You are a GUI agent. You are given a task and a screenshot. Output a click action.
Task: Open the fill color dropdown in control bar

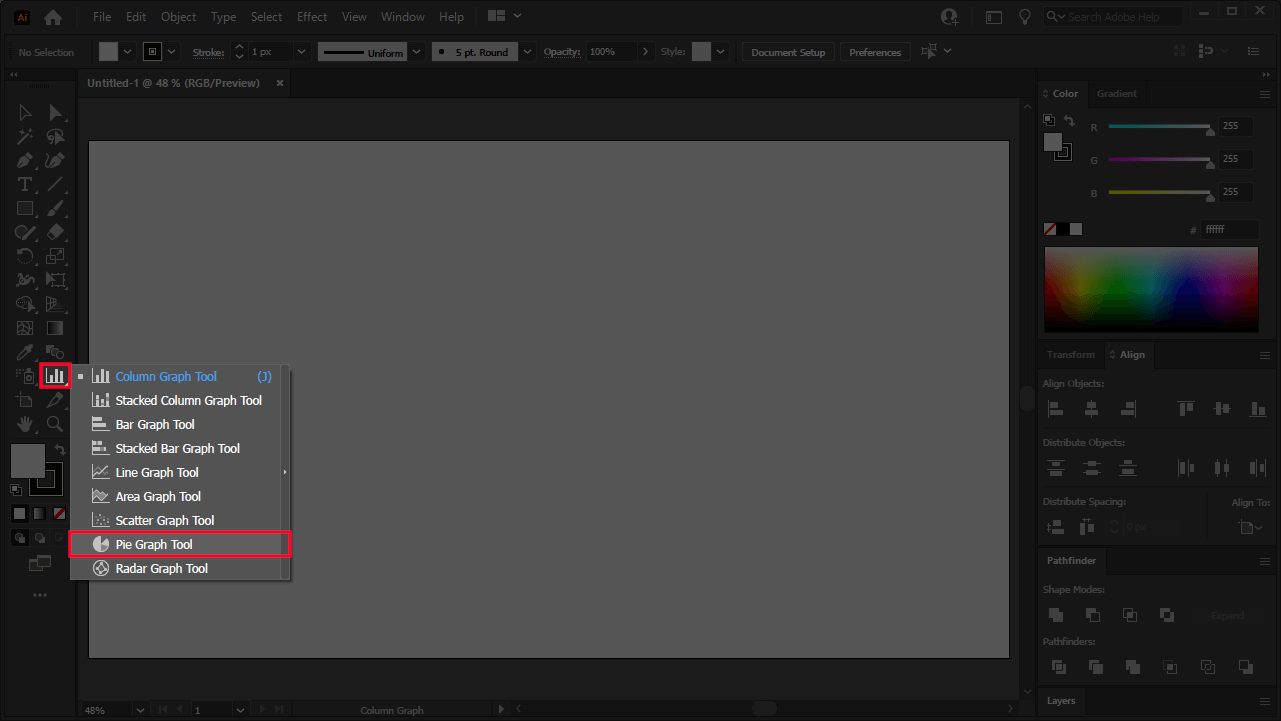pyautogui.click(x=128, y=52)
